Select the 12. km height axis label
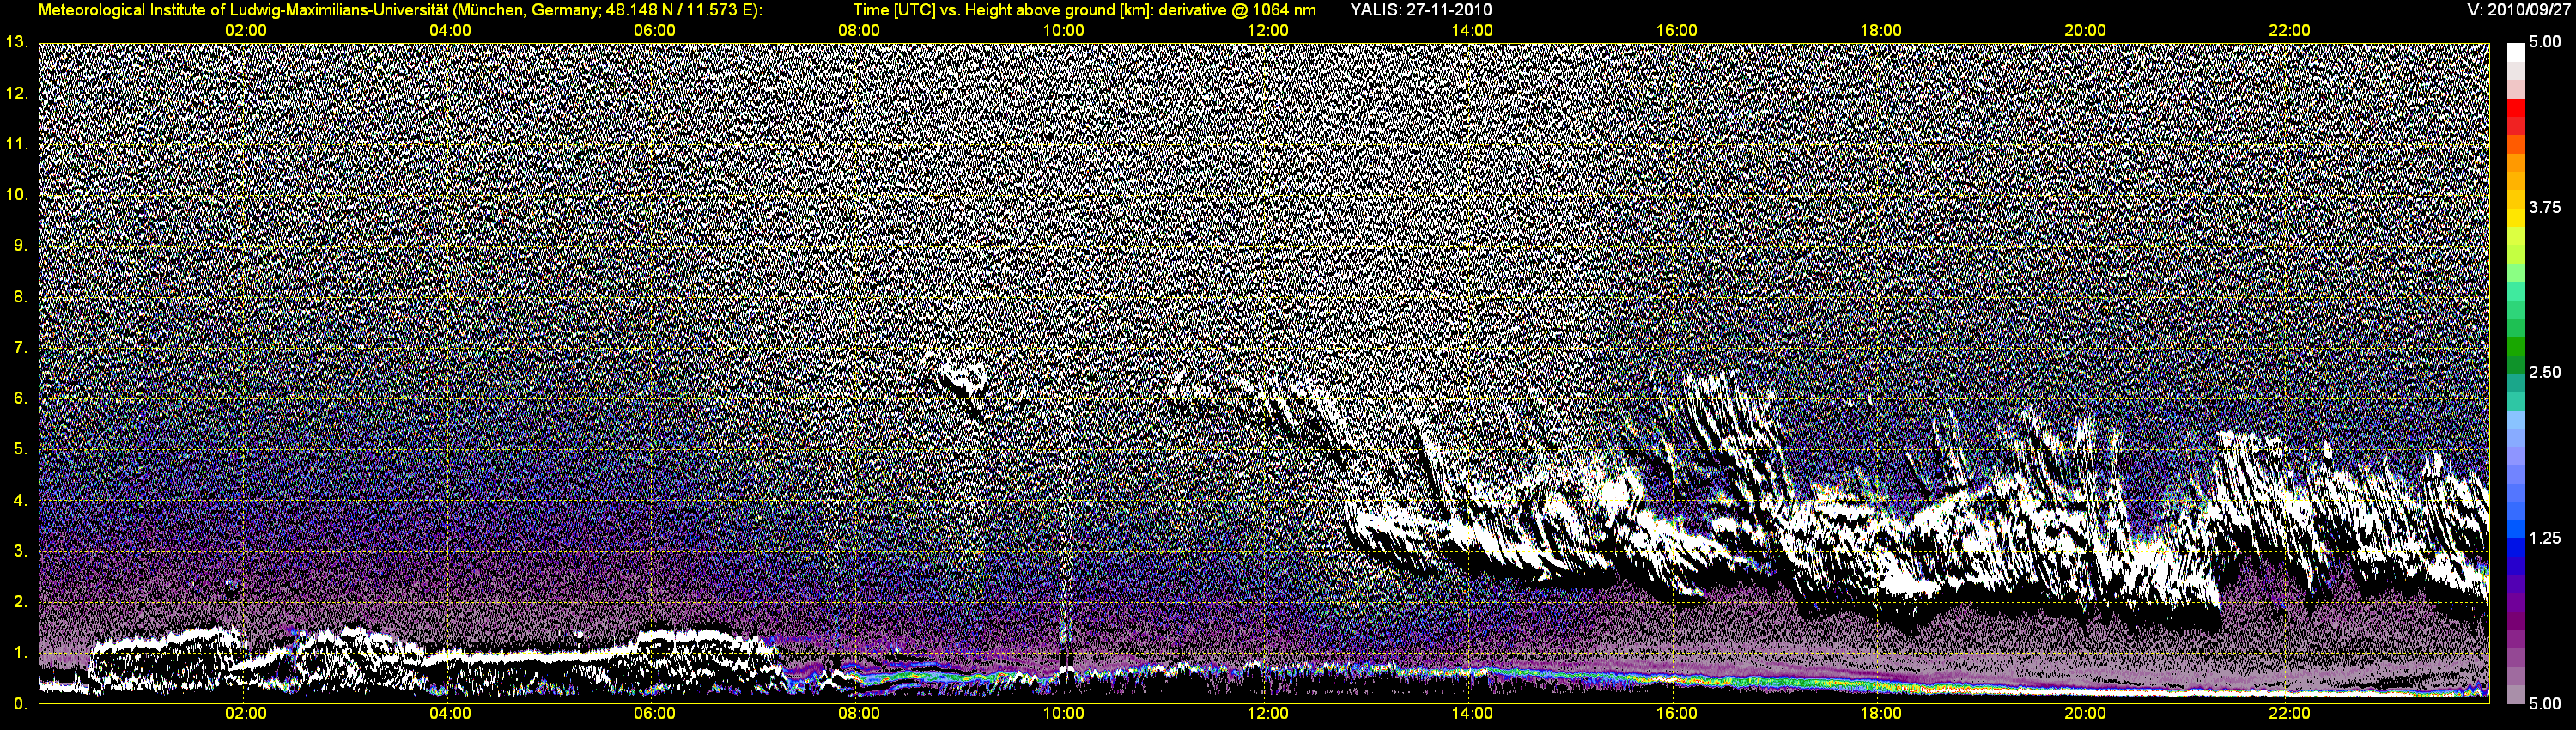Screen dimensions: 2576x730 click(x=17, y=93)
